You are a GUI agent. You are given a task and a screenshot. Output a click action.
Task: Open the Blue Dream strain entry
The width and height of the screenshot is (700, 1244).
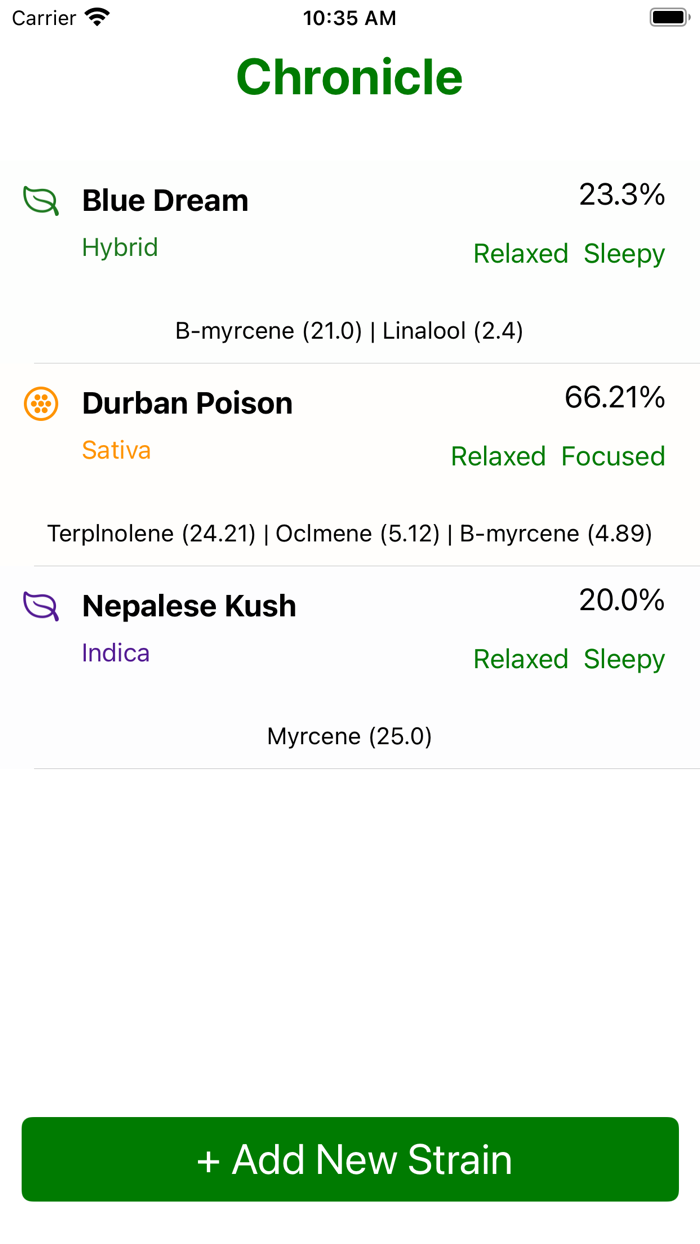165,201
